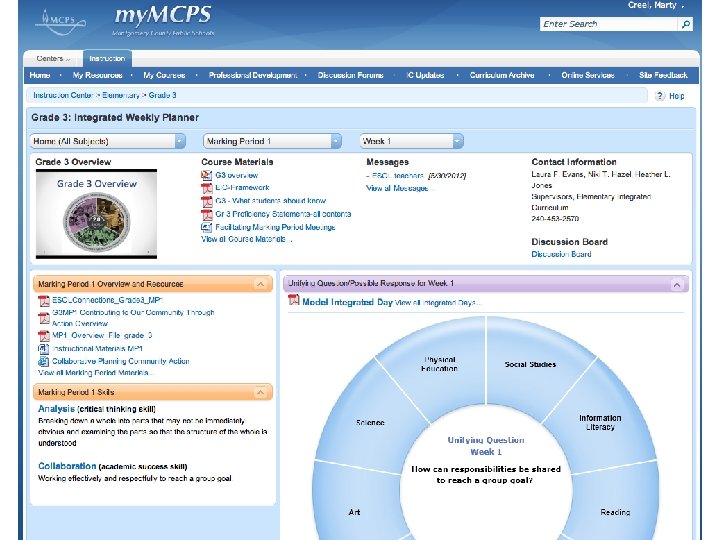720x540 pixels.
Task: Click the Enter Search input field
Action: tap(608, 24)
